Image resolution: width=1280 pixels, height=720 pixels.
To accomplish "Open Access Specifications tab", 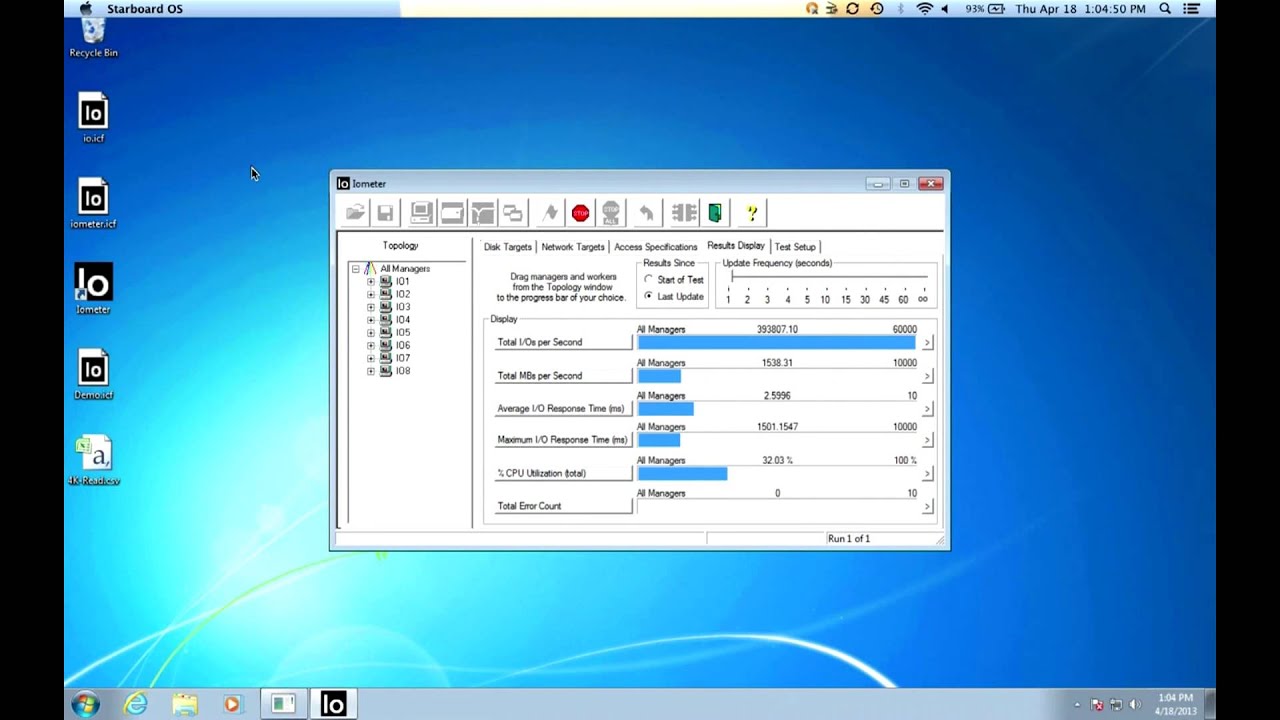I will pyautogui.click(x=656, y=247).
